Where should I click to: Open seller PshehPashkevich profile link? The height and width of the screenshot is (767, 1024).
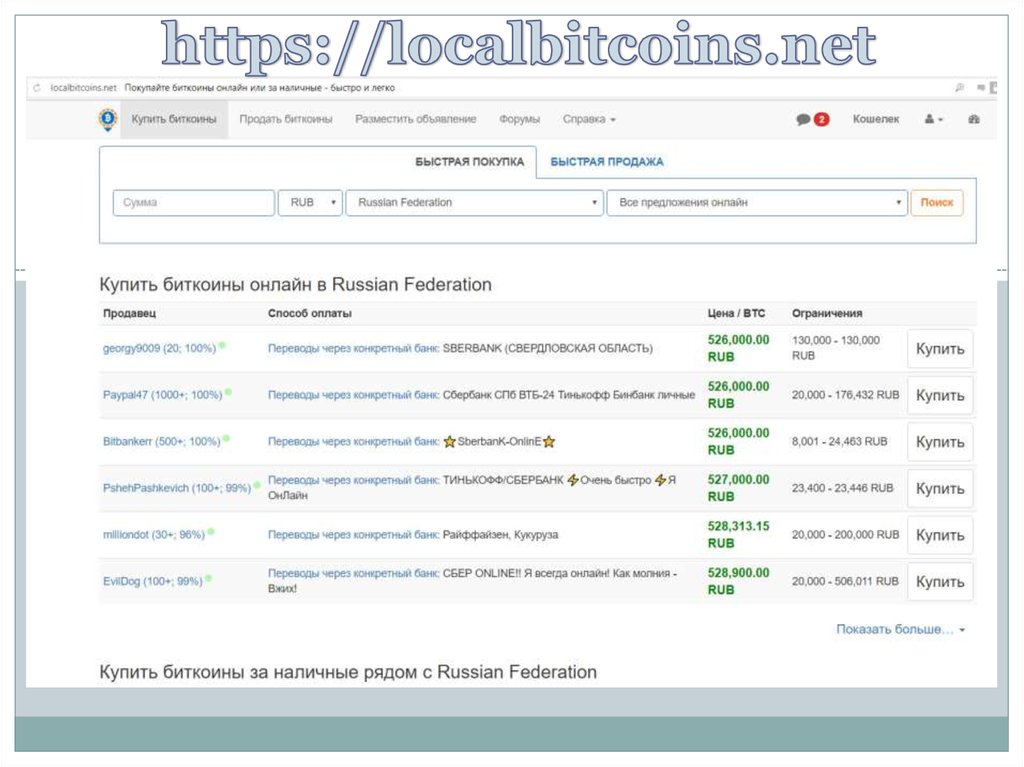click(x=177, y=488)
